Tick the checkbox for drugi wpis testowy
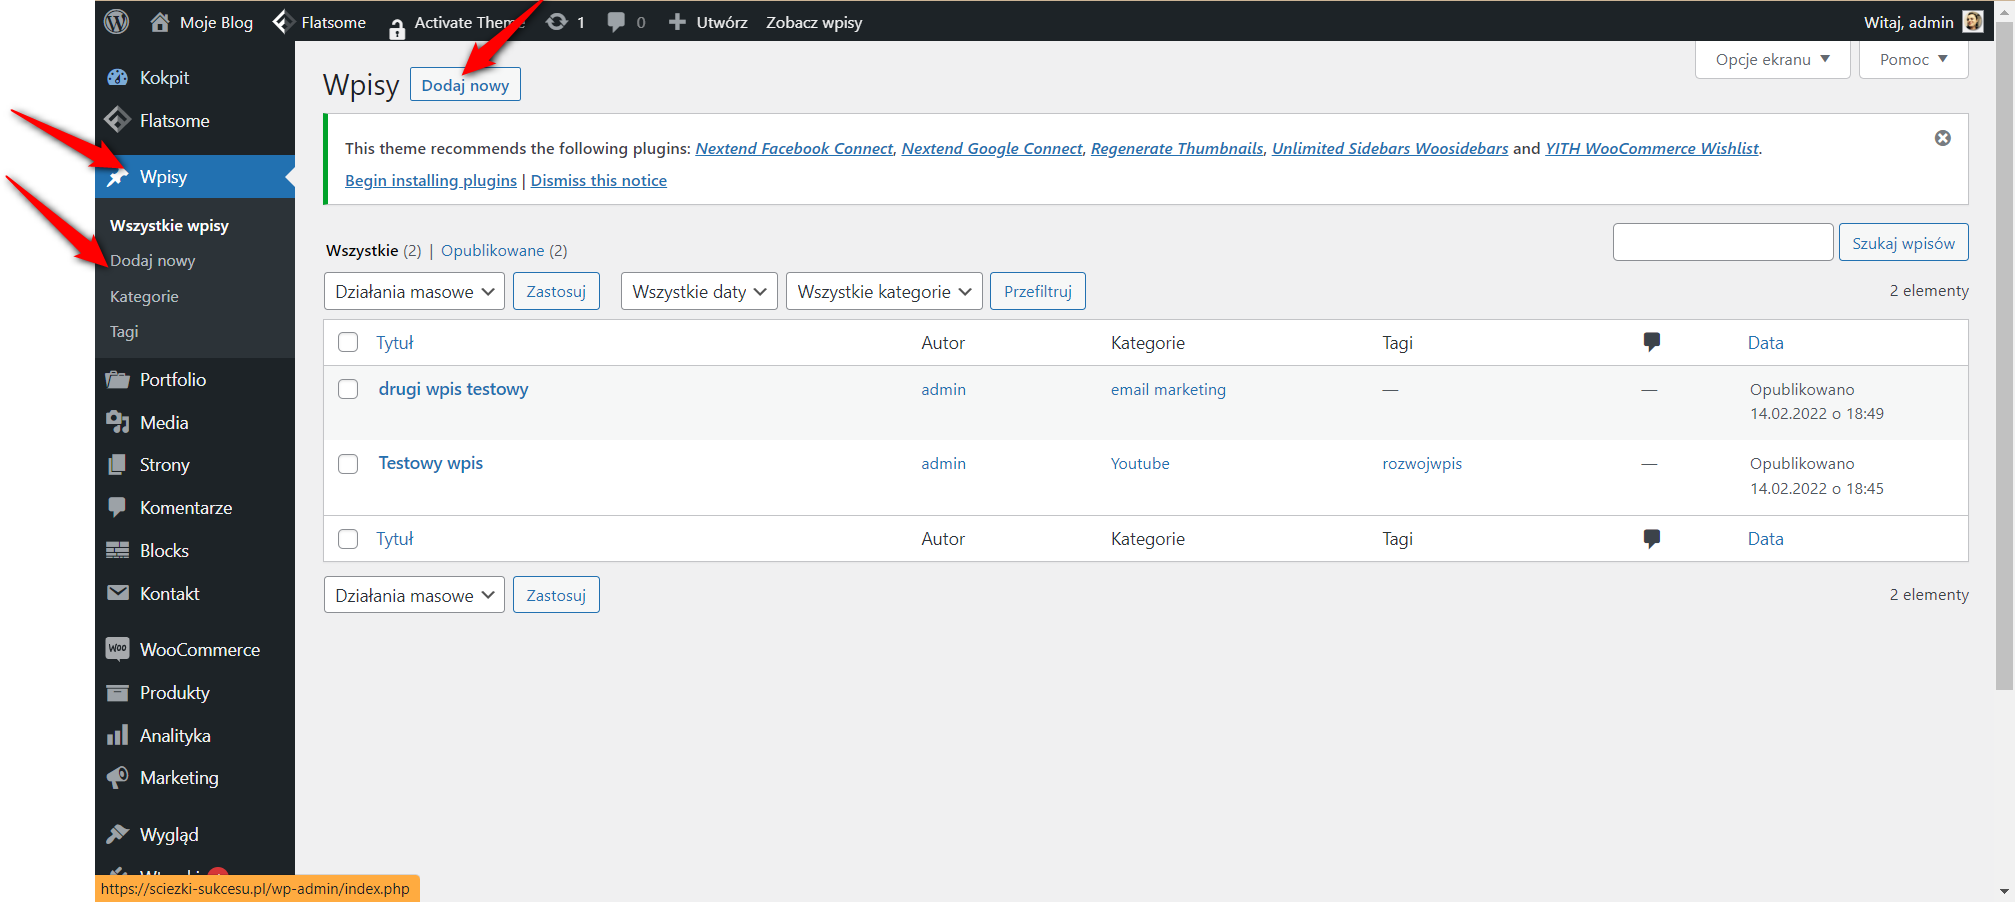The height and width of the screenshot is (902, 2015). tap(348, 389)
